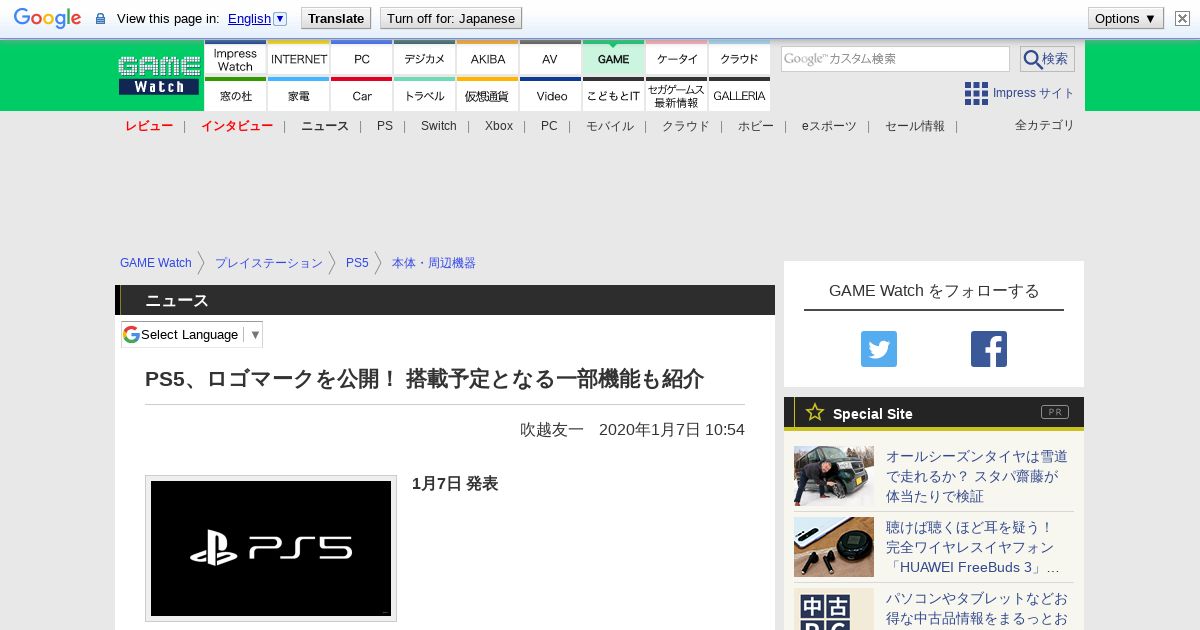Open the GALLERIA tab
The image size is (1200, 630).
point(739,95)
